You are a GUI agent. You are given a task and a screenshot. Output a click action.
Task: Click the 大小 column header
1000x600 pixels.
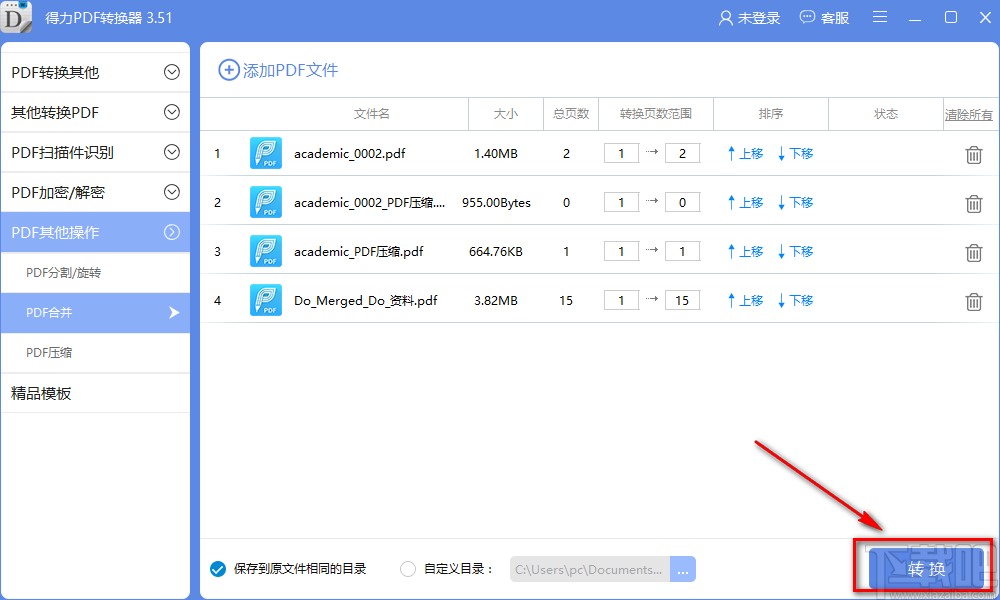[x=506, y=113]
